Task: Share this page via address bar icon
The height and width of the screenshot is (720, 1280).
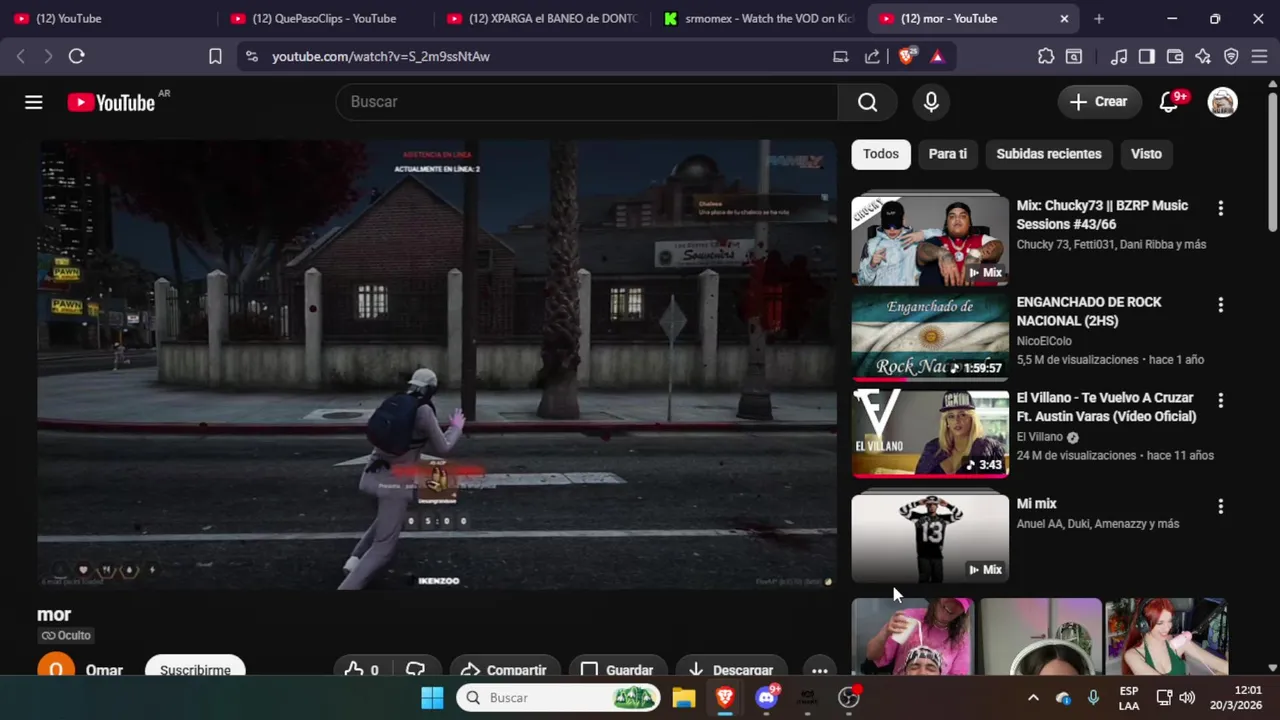Action: (872, 57)
